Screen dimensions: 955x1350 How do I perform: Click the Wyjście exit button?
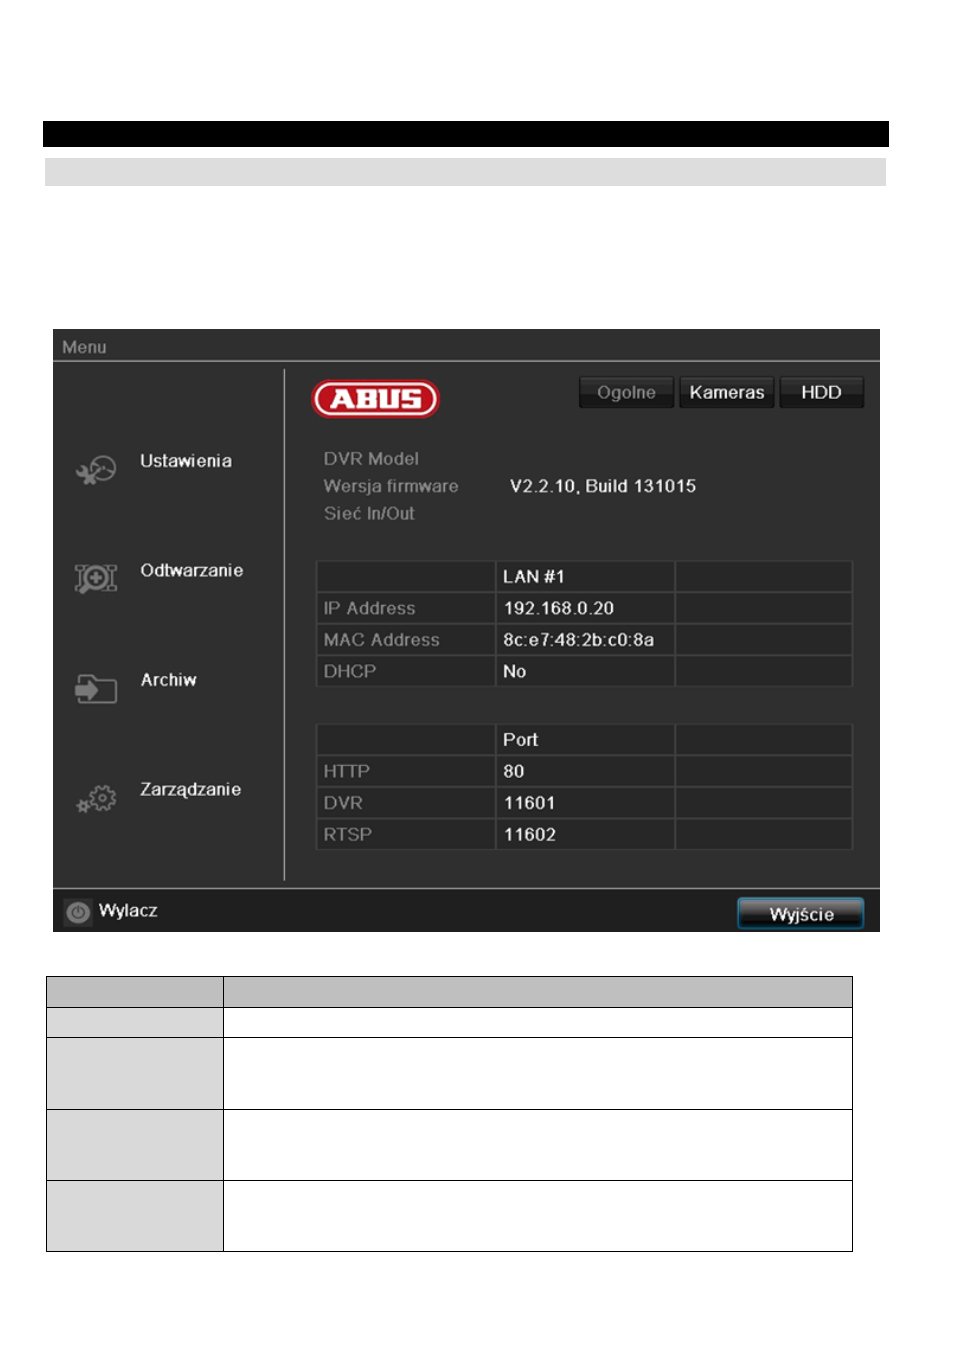[x=801, y=914]
